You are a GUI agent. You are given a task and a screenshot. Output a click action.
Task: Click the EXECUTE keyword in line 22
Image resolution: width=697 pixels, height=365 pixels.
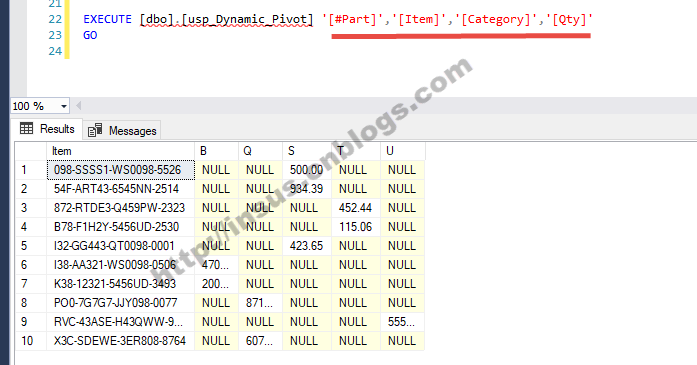point(107,20)
